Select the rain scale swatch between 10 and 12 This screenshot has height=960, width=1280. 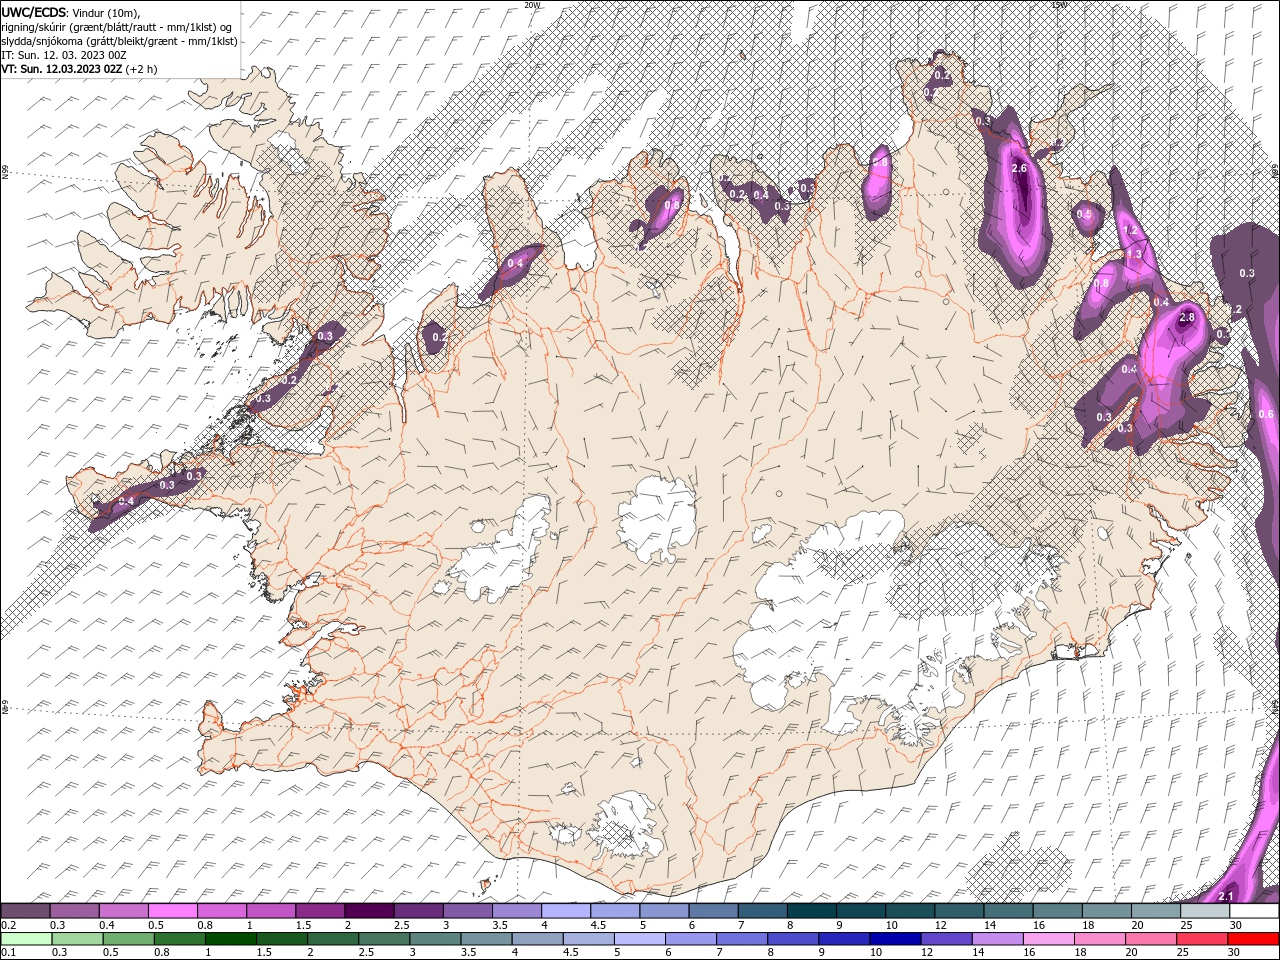[895, 939]
